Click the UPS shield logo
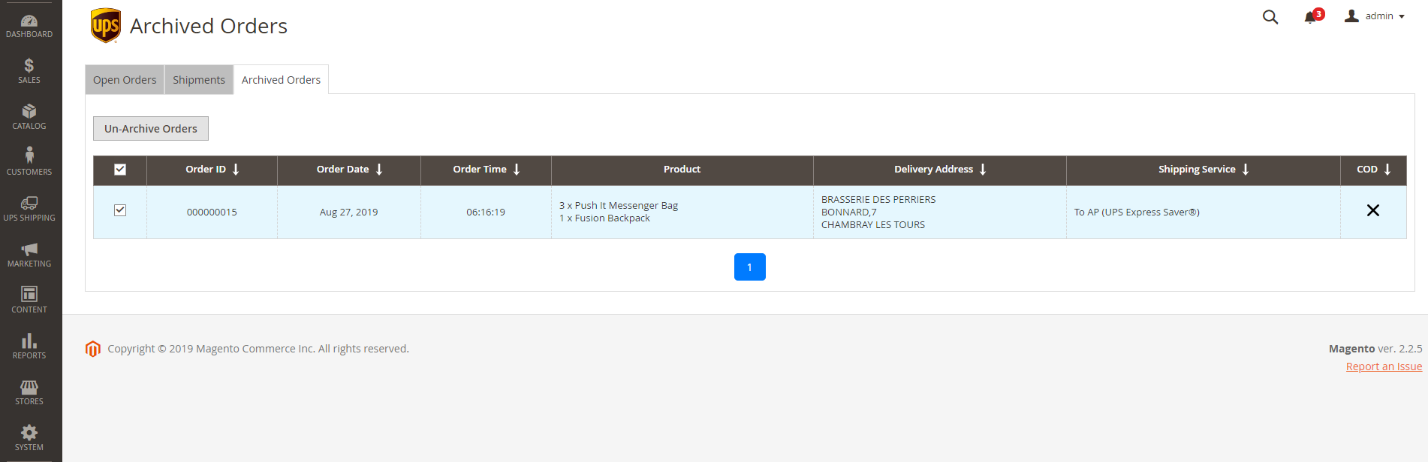 [106, 26]
